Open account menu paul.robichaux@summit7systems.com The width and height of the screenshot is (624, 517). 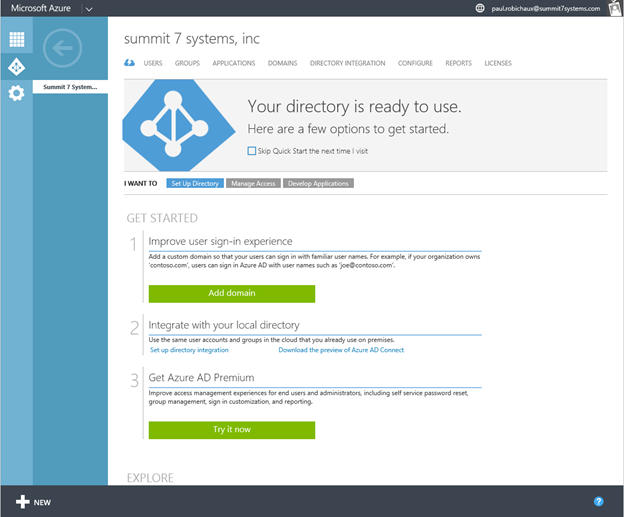[x=546, y=8]
